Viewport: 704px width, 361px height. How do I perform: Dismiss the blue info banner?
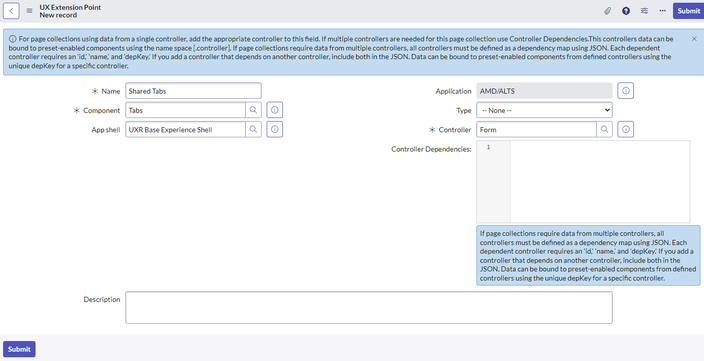(x=694, y=39)
